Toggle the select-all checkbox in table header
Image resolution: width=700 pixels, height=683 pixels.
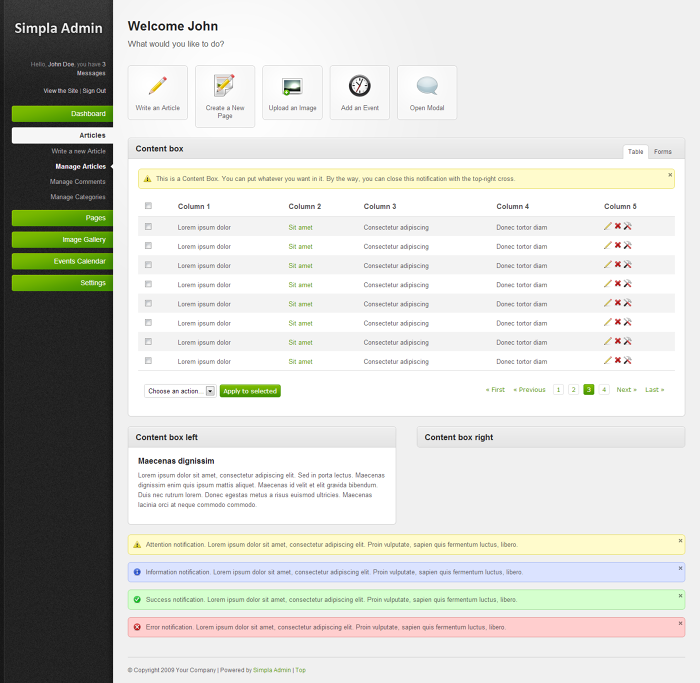click(149, 206)
